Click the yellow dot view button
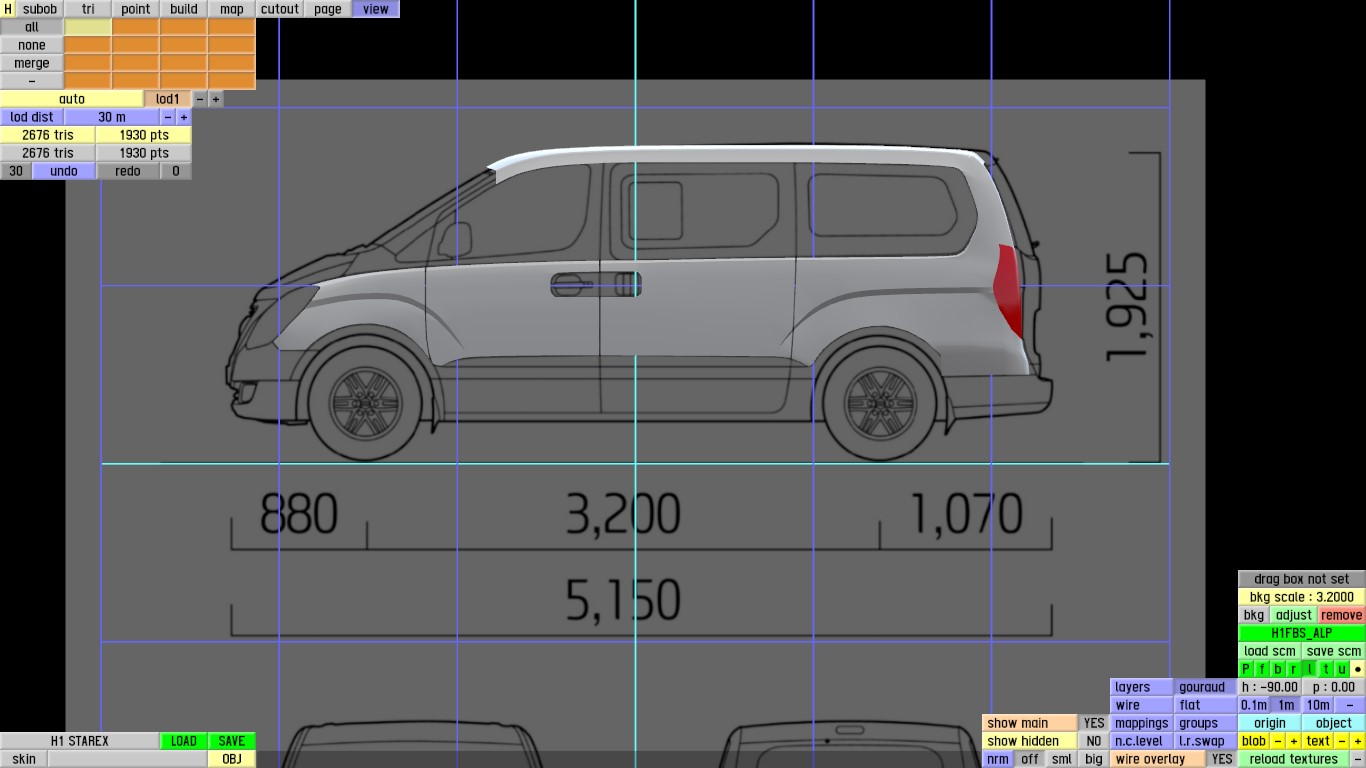 click(1358, 669)
